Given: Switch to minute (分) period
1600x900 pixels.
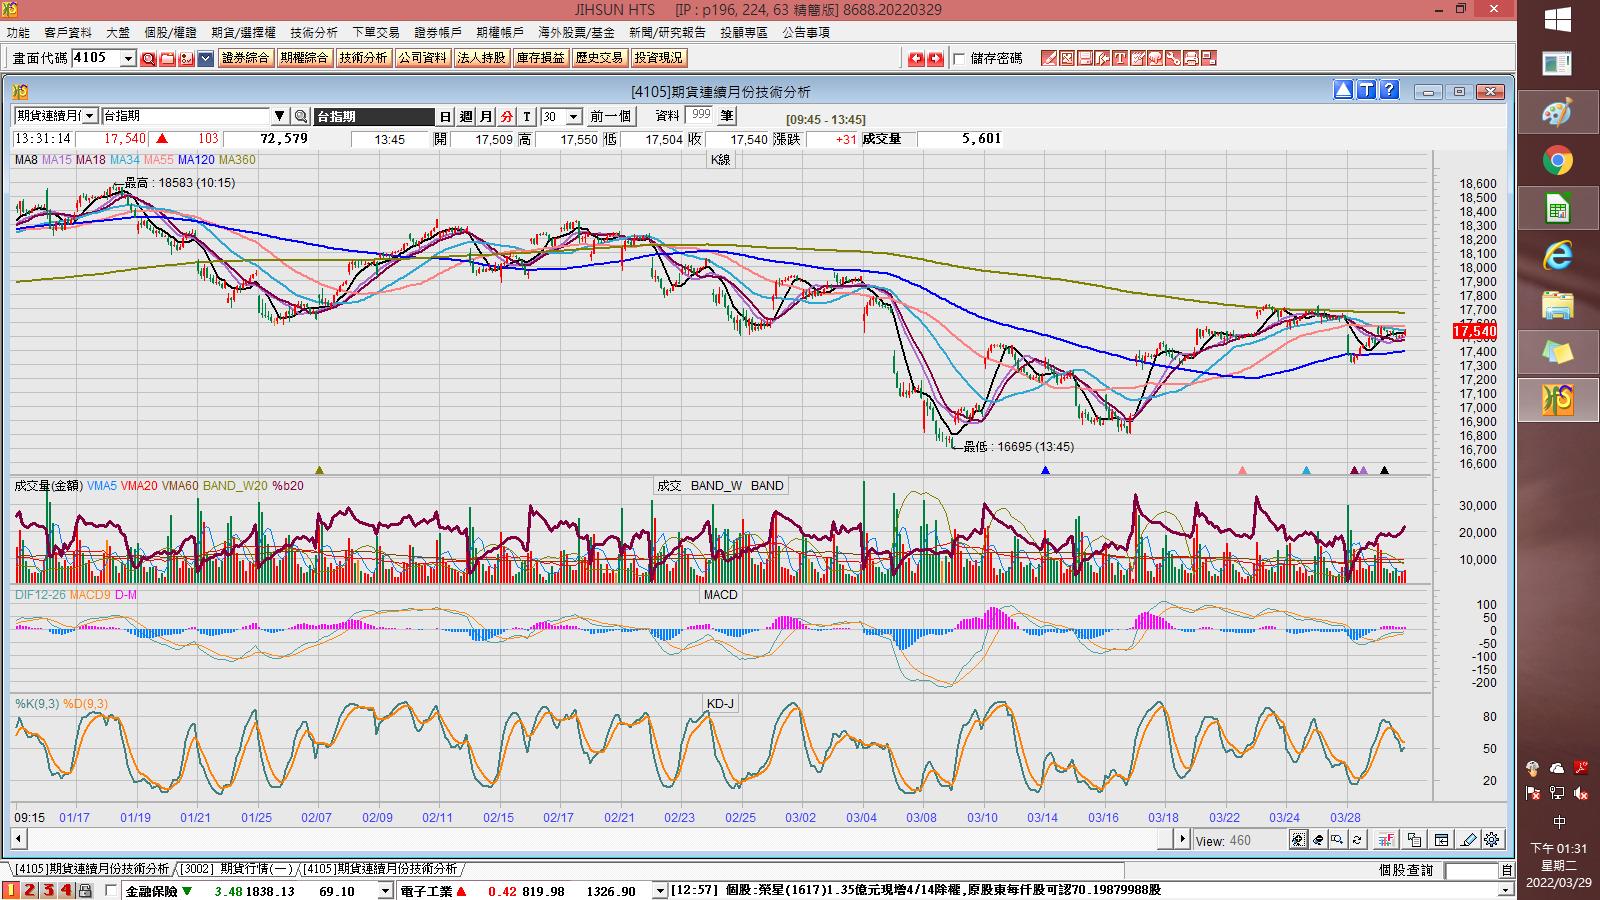Looking at the screenshot, I should click(x=507, y=117).
